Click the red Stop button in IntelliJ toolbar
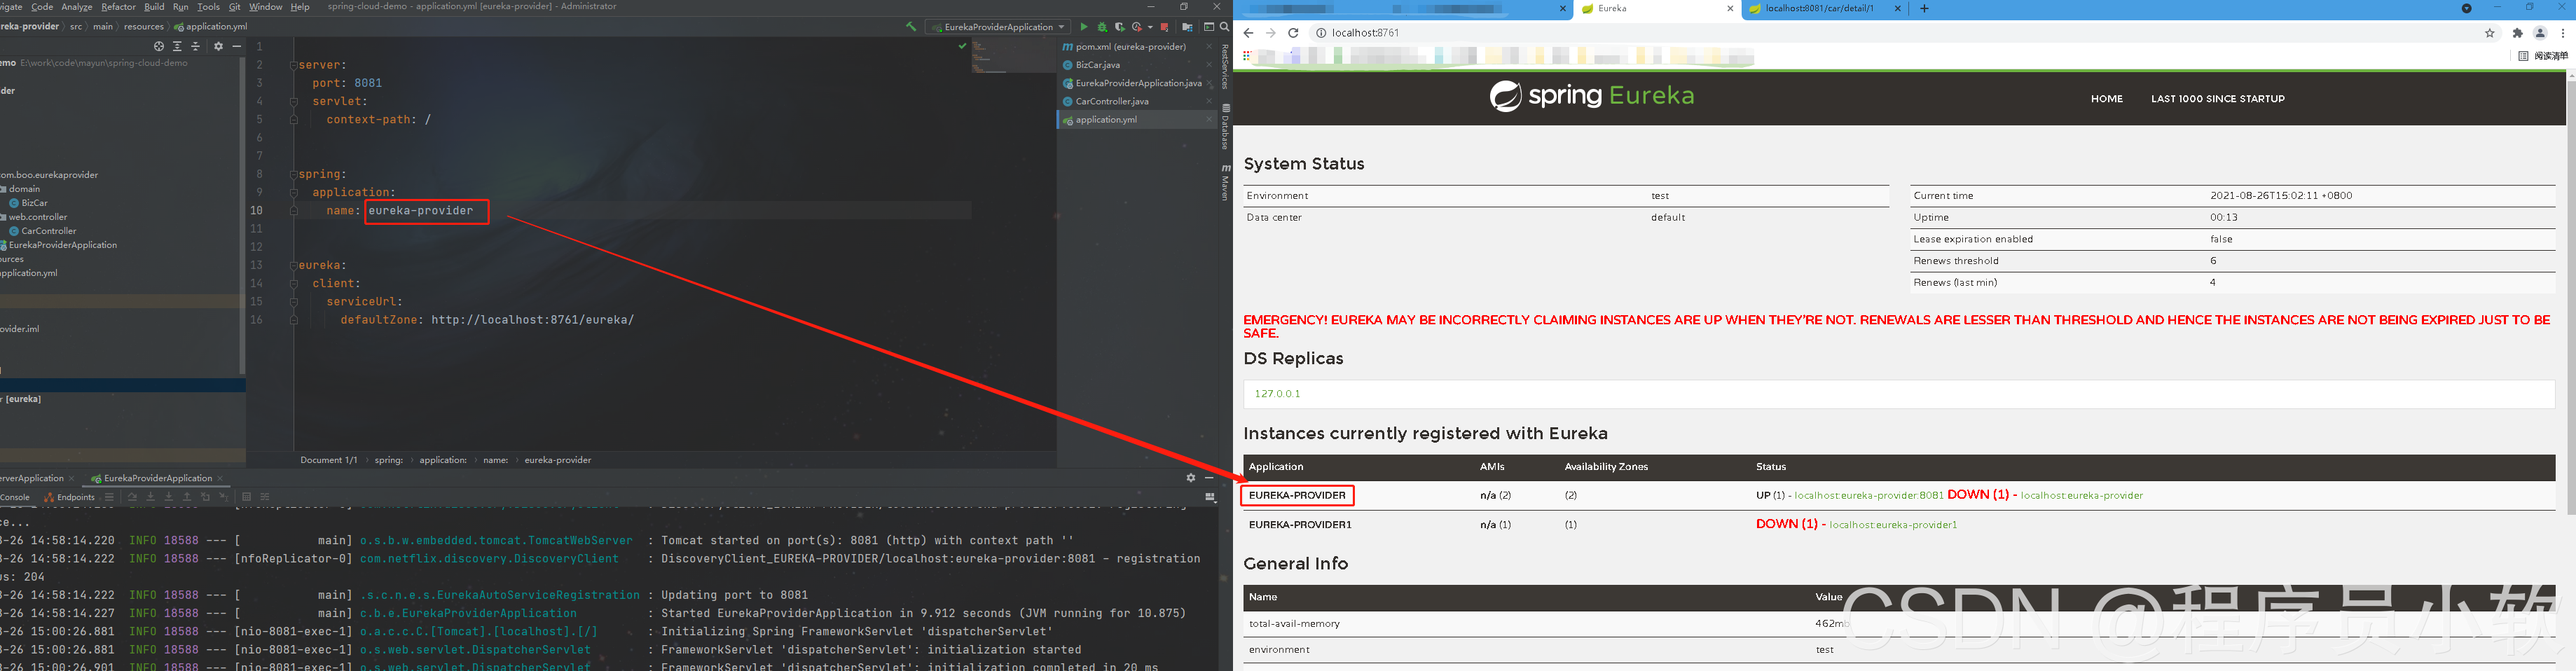Screen dimensions: 2576x671 [1165, 27]
